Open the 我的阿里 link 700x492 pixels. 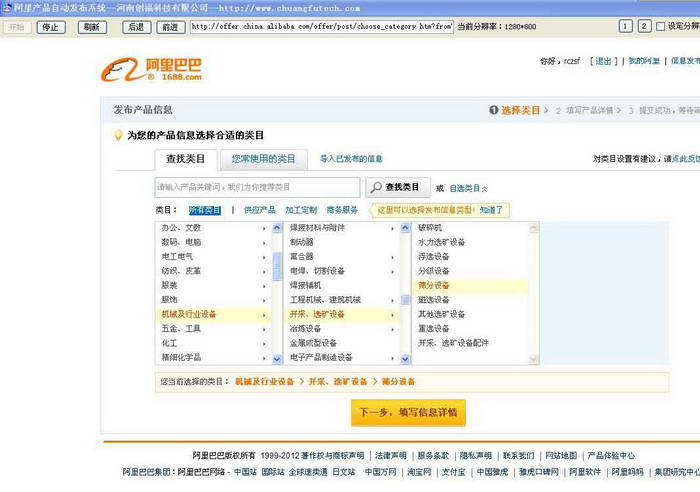coord(644,61)
